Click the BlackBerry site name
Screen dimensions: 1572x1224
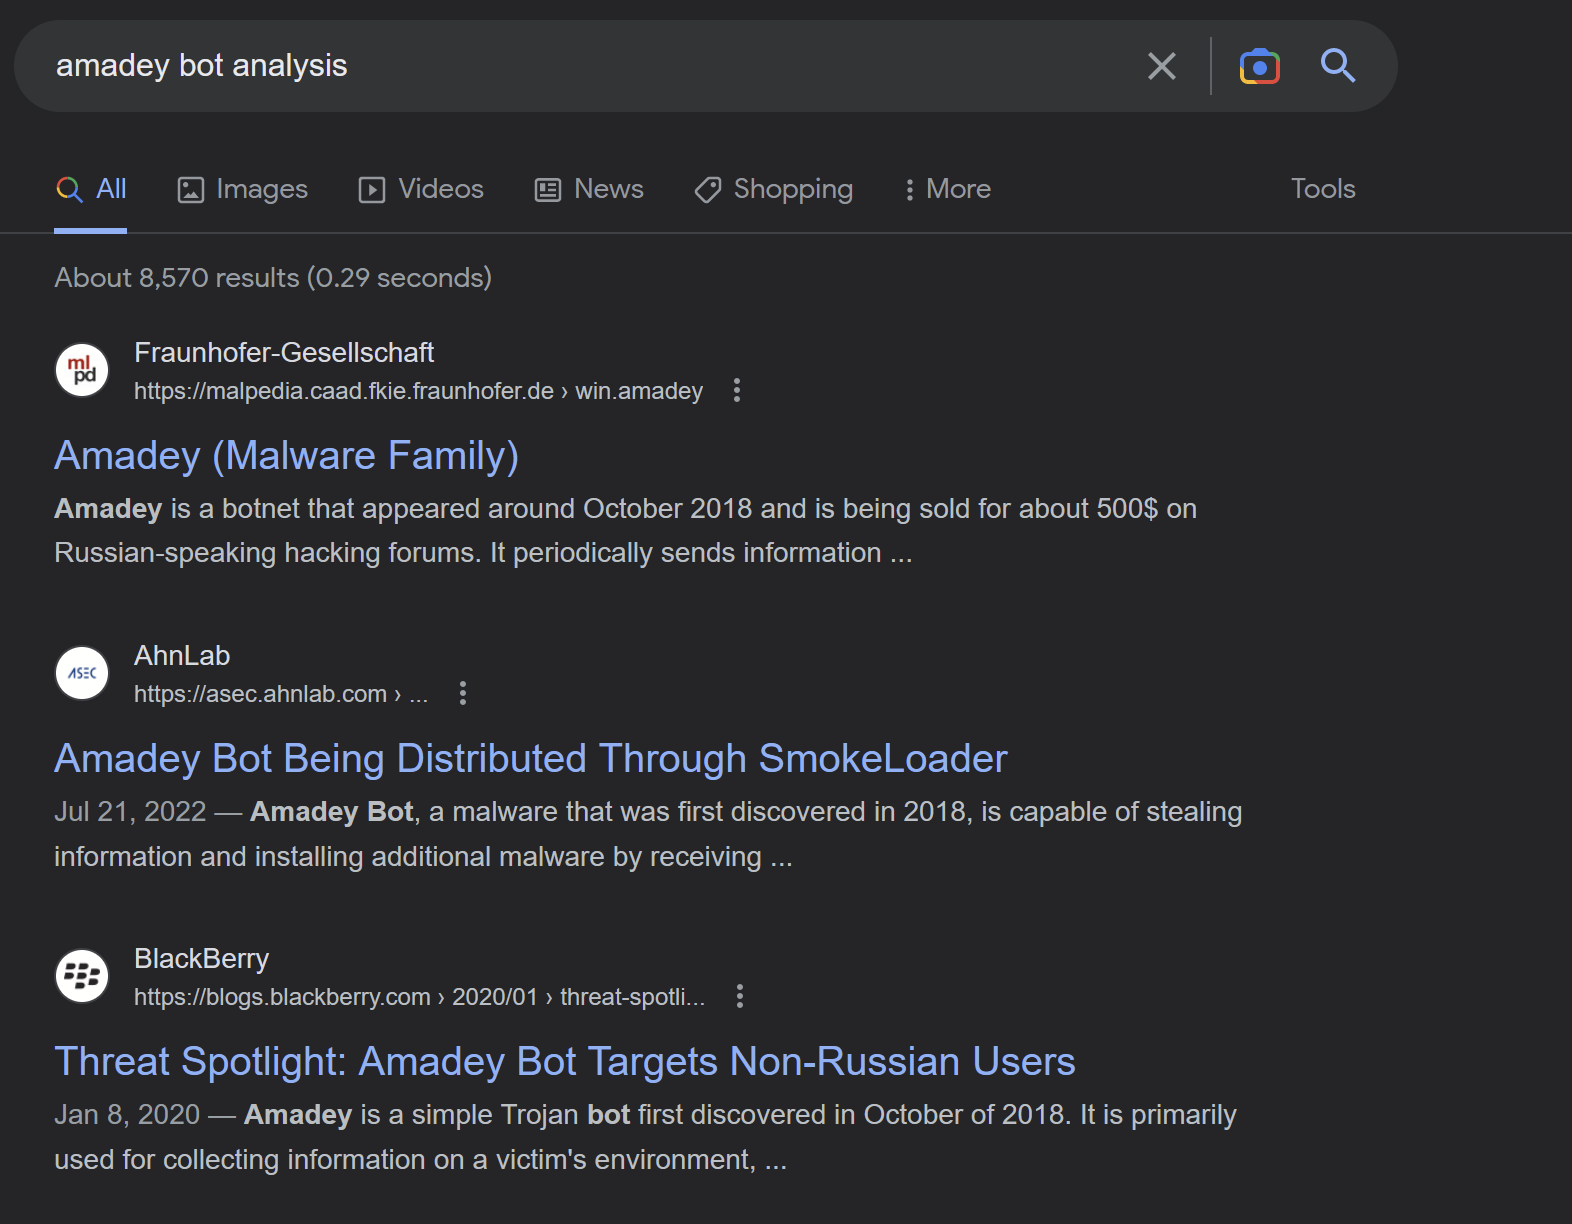201,959
